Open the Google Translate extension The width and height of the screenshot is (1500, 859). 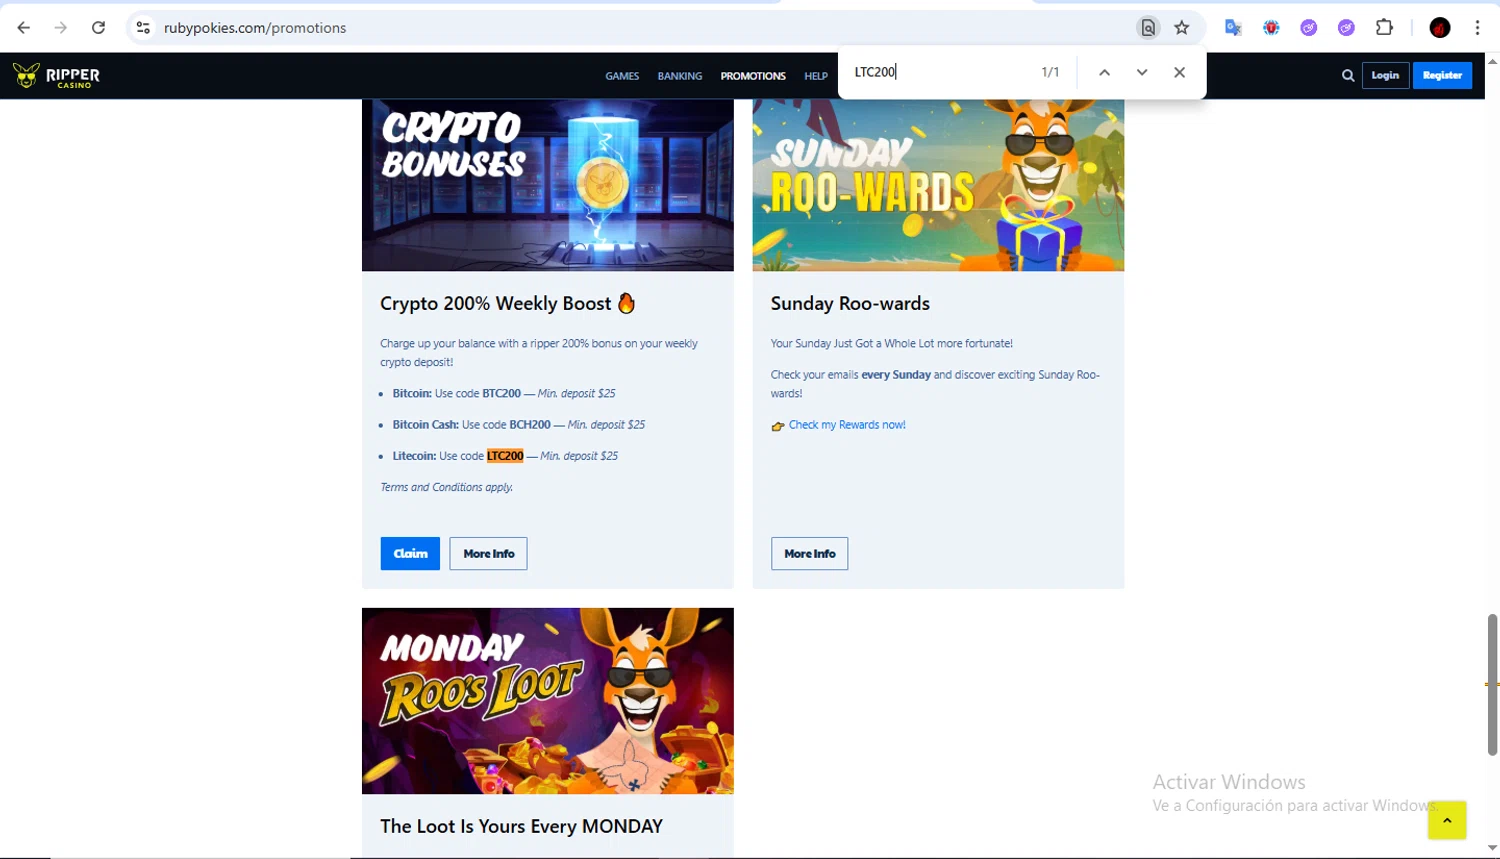click(1233, 28)
